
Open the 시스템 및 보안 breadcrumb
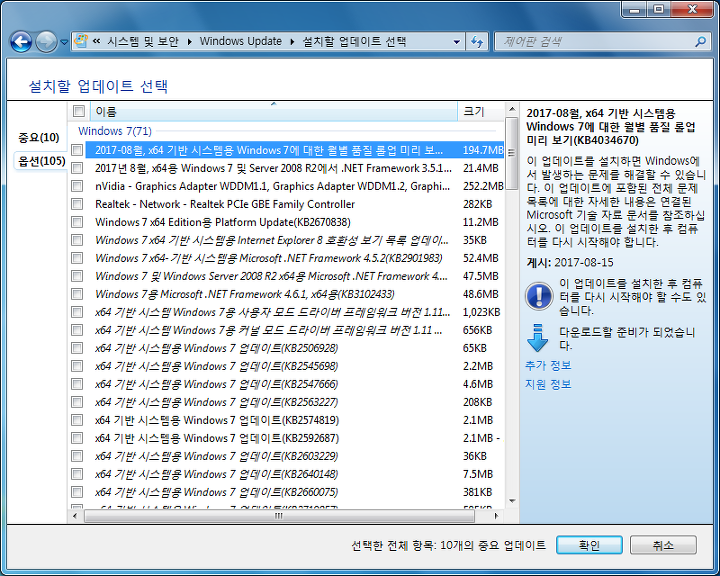coord(143,41)
